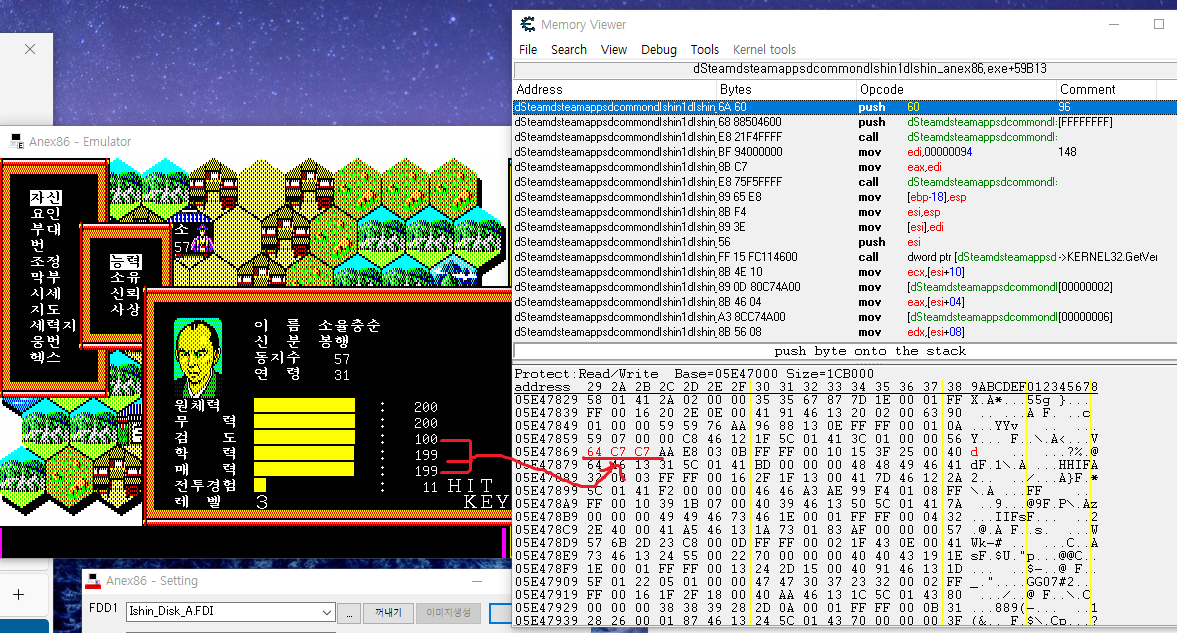
Task: Click the hex dump row at address 05E47909
Action: pyautogui.click(x=806, y=582)
